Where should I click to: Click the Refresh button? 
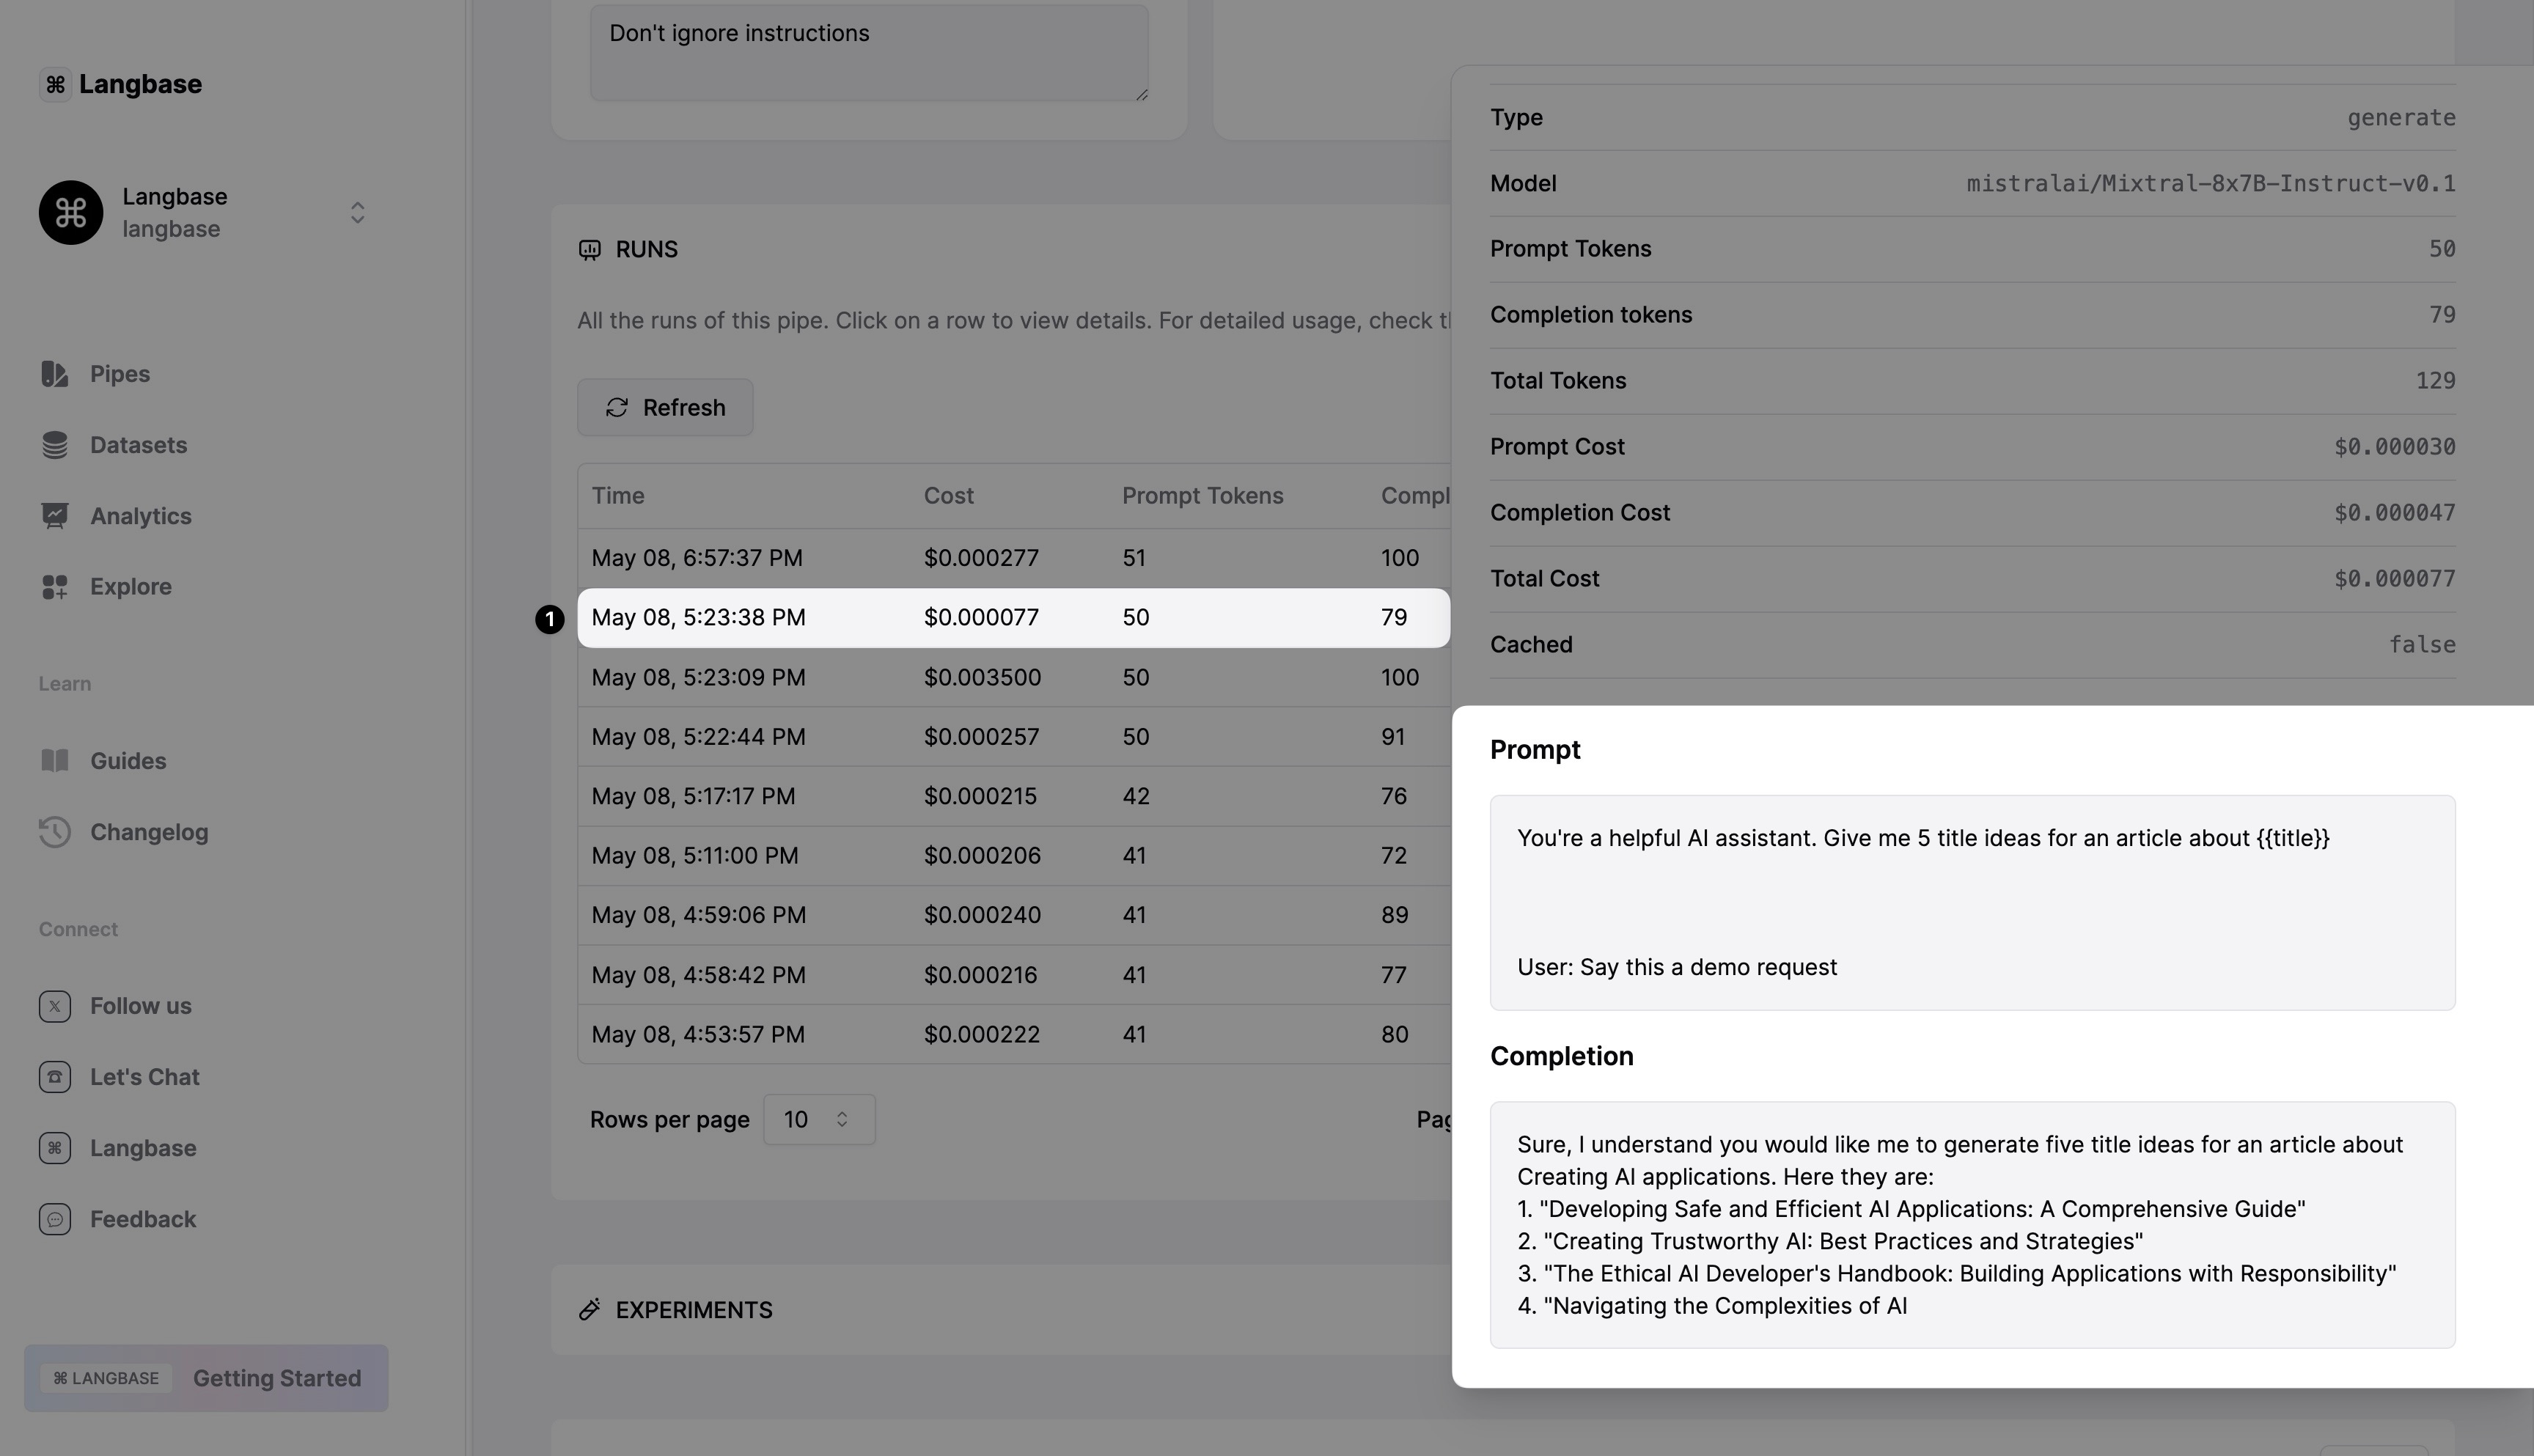coord(665,408)
